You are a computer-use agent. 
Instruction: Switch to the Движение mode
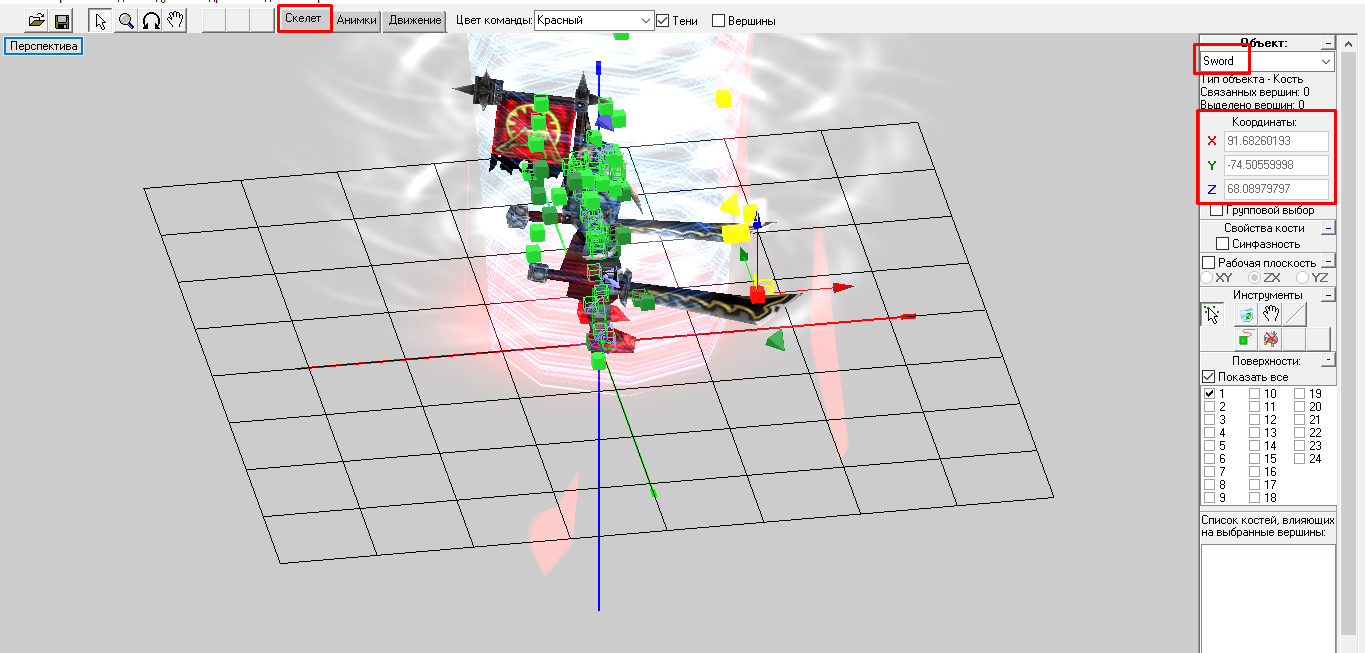pyautogui.click(x=415, y=20)
